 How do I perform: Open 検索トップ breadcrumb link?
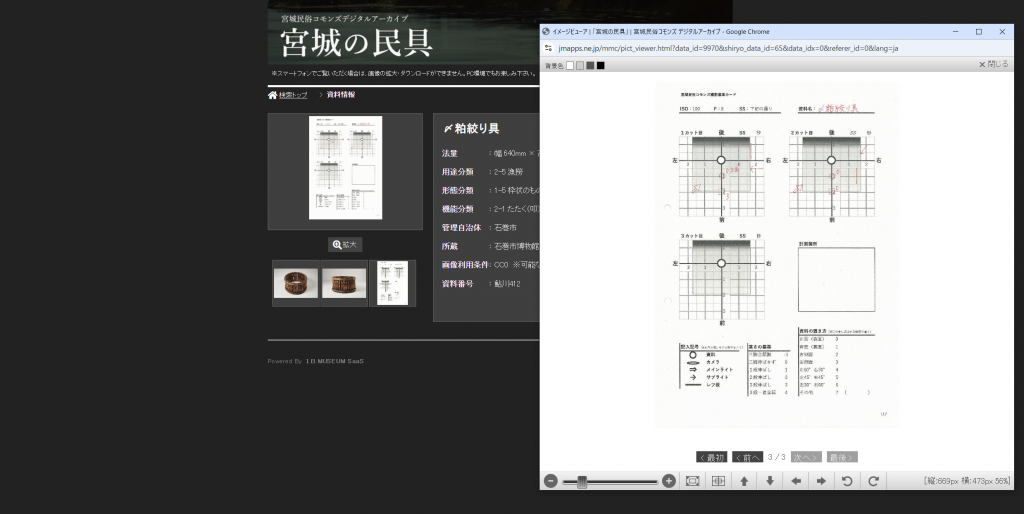click(x=288, y=95)
